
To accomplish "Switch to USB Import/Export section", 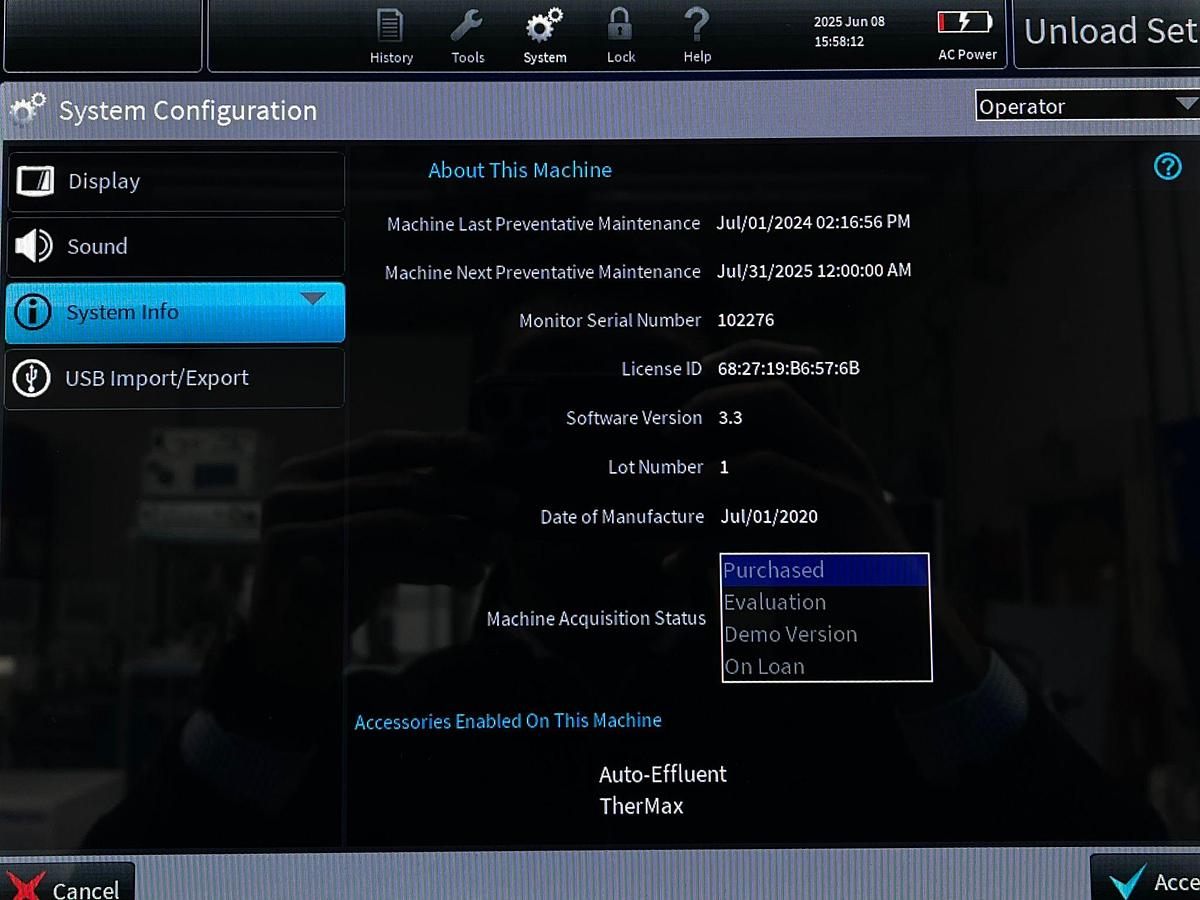I will tap(176, 378).
